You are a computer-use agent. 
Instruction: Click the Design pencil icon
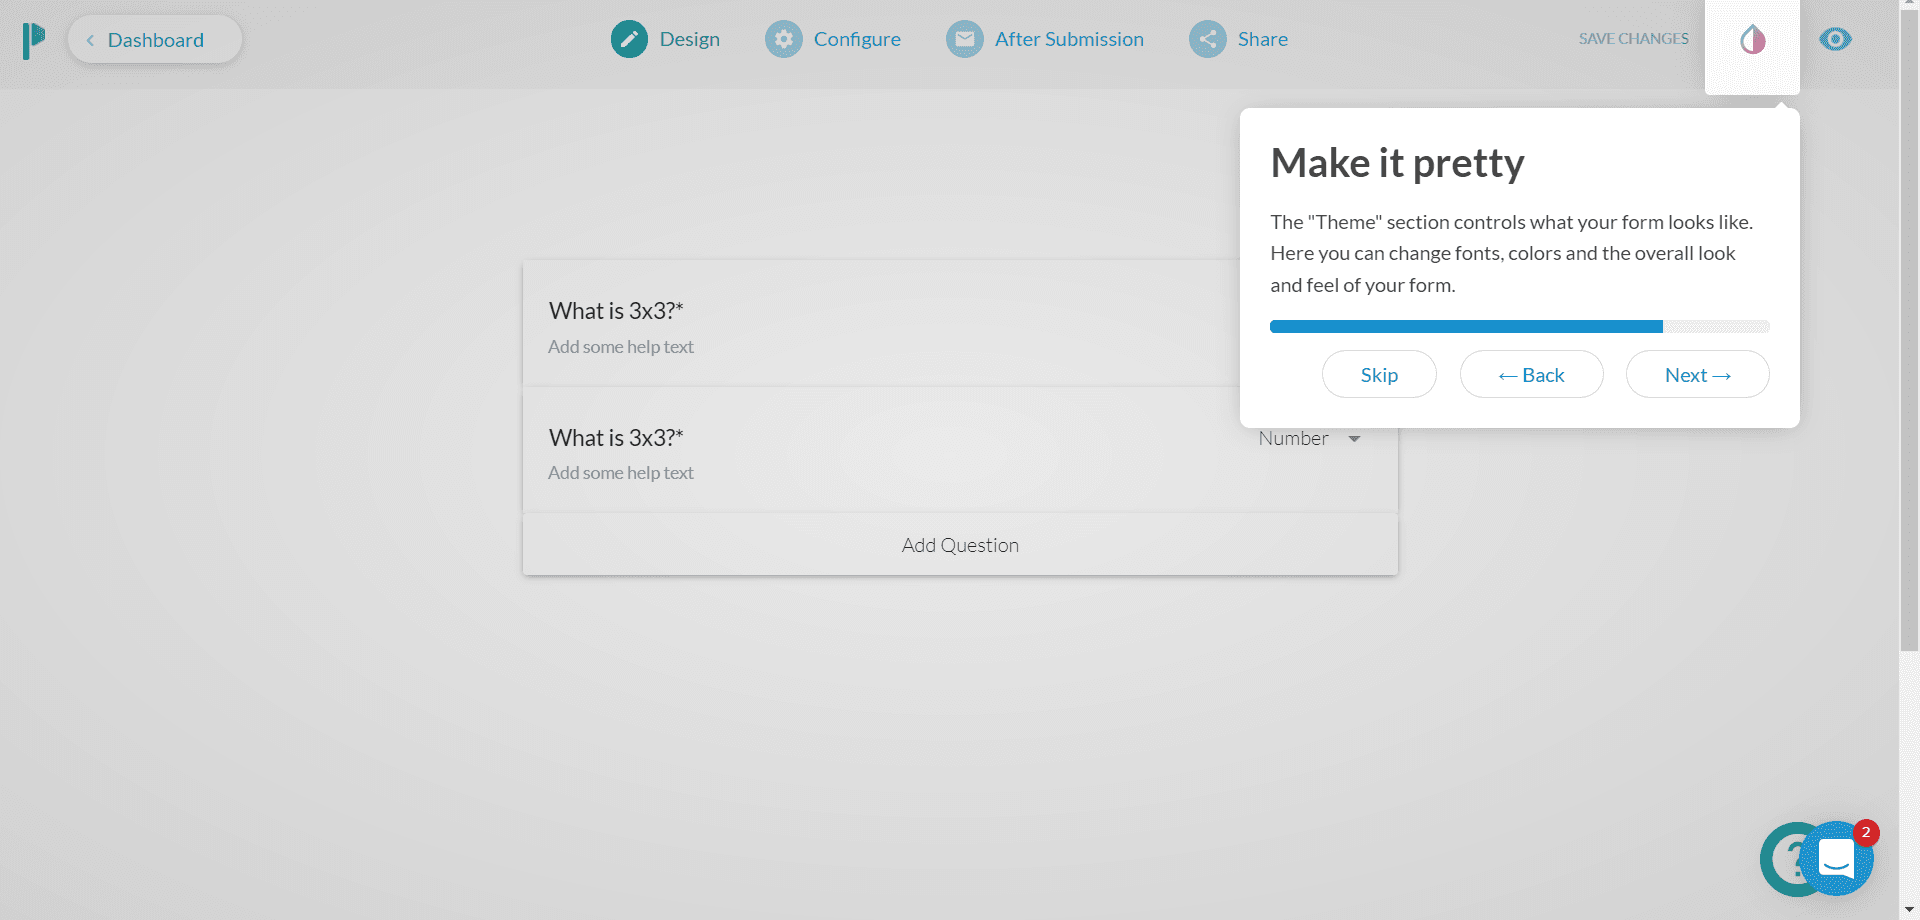pos(629,39)
